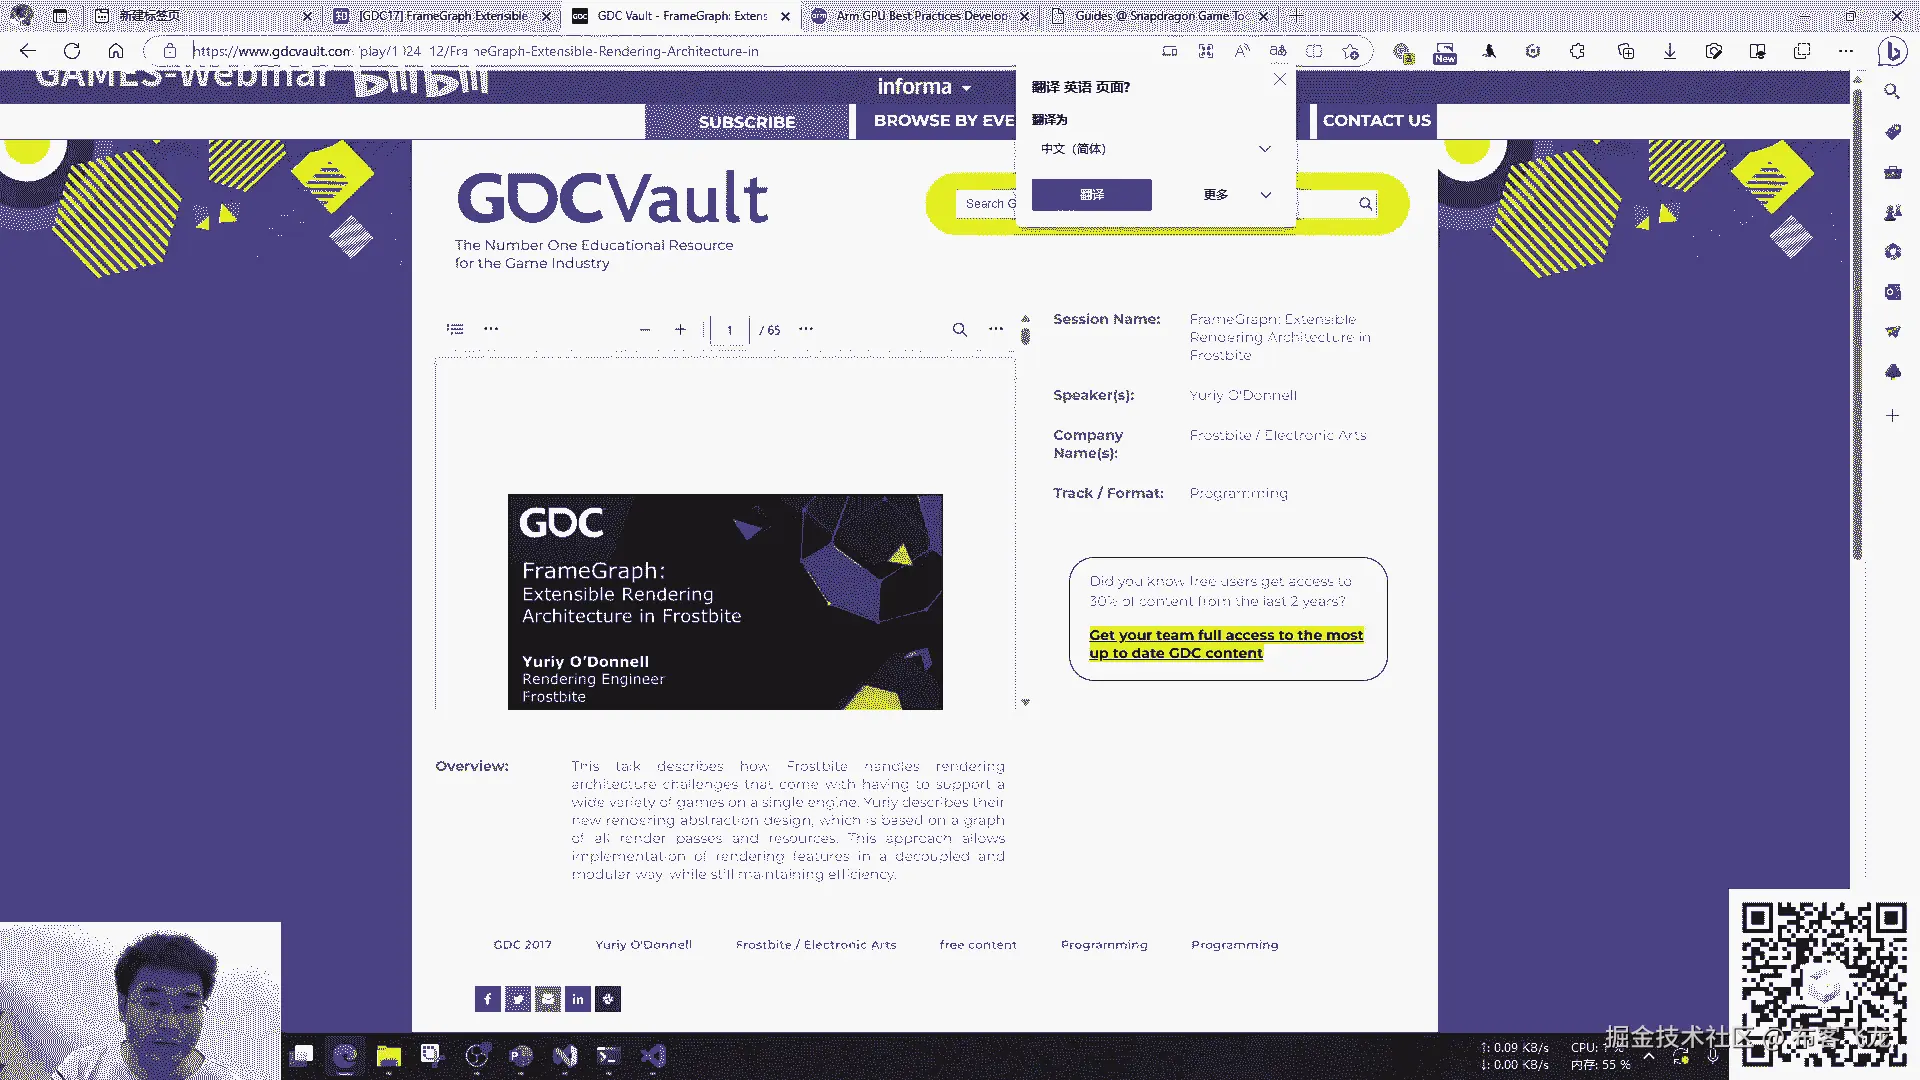Switch to the Guides @ Snapdragon Game tab
The width and height of the screenshot is (1920, 1080).
(x=1160, y=16)
